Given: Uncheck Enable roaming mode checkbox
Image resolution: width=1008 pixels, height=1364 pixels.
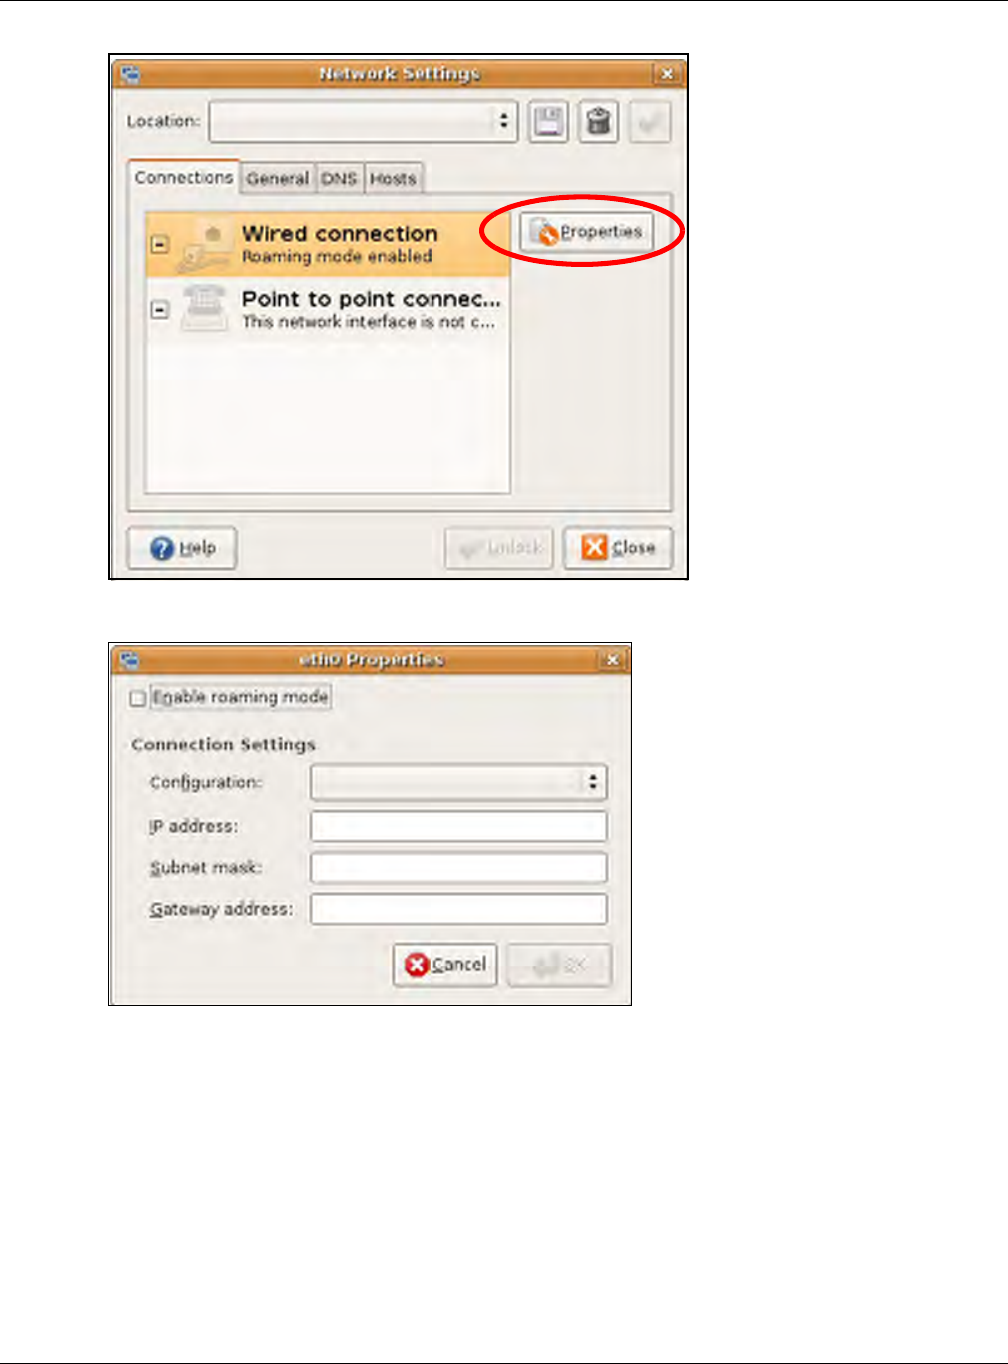Looking at the screenshot, I should click(138, 698).
